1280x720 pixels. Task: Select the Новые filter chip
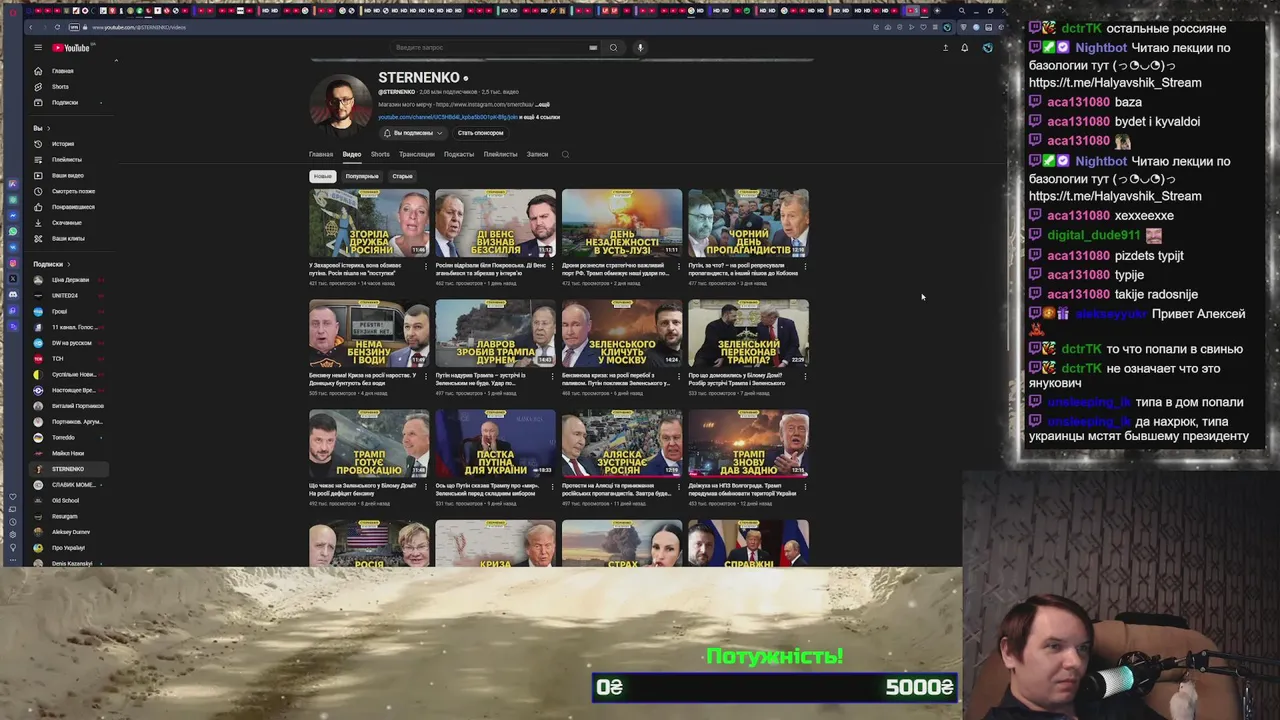[322, 176]
